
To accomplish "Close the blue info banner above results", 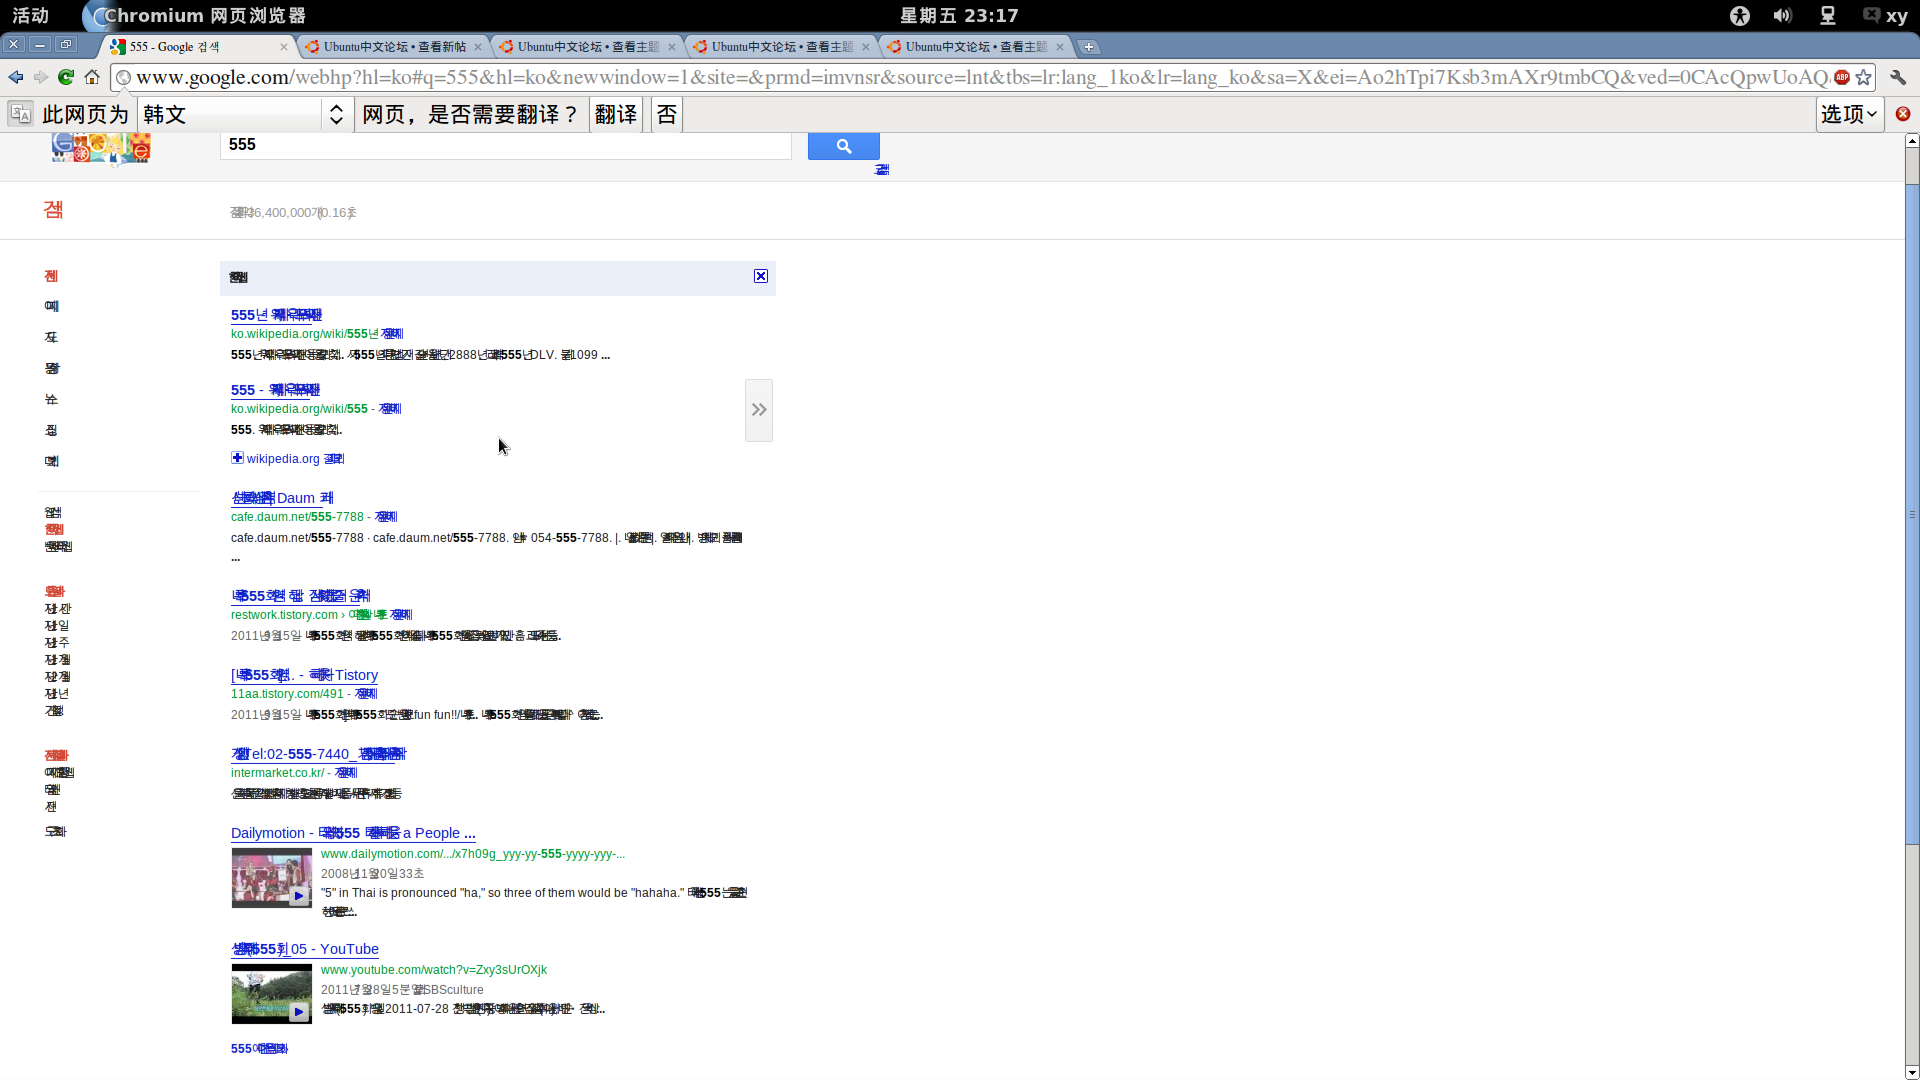I will click(761, 276).
